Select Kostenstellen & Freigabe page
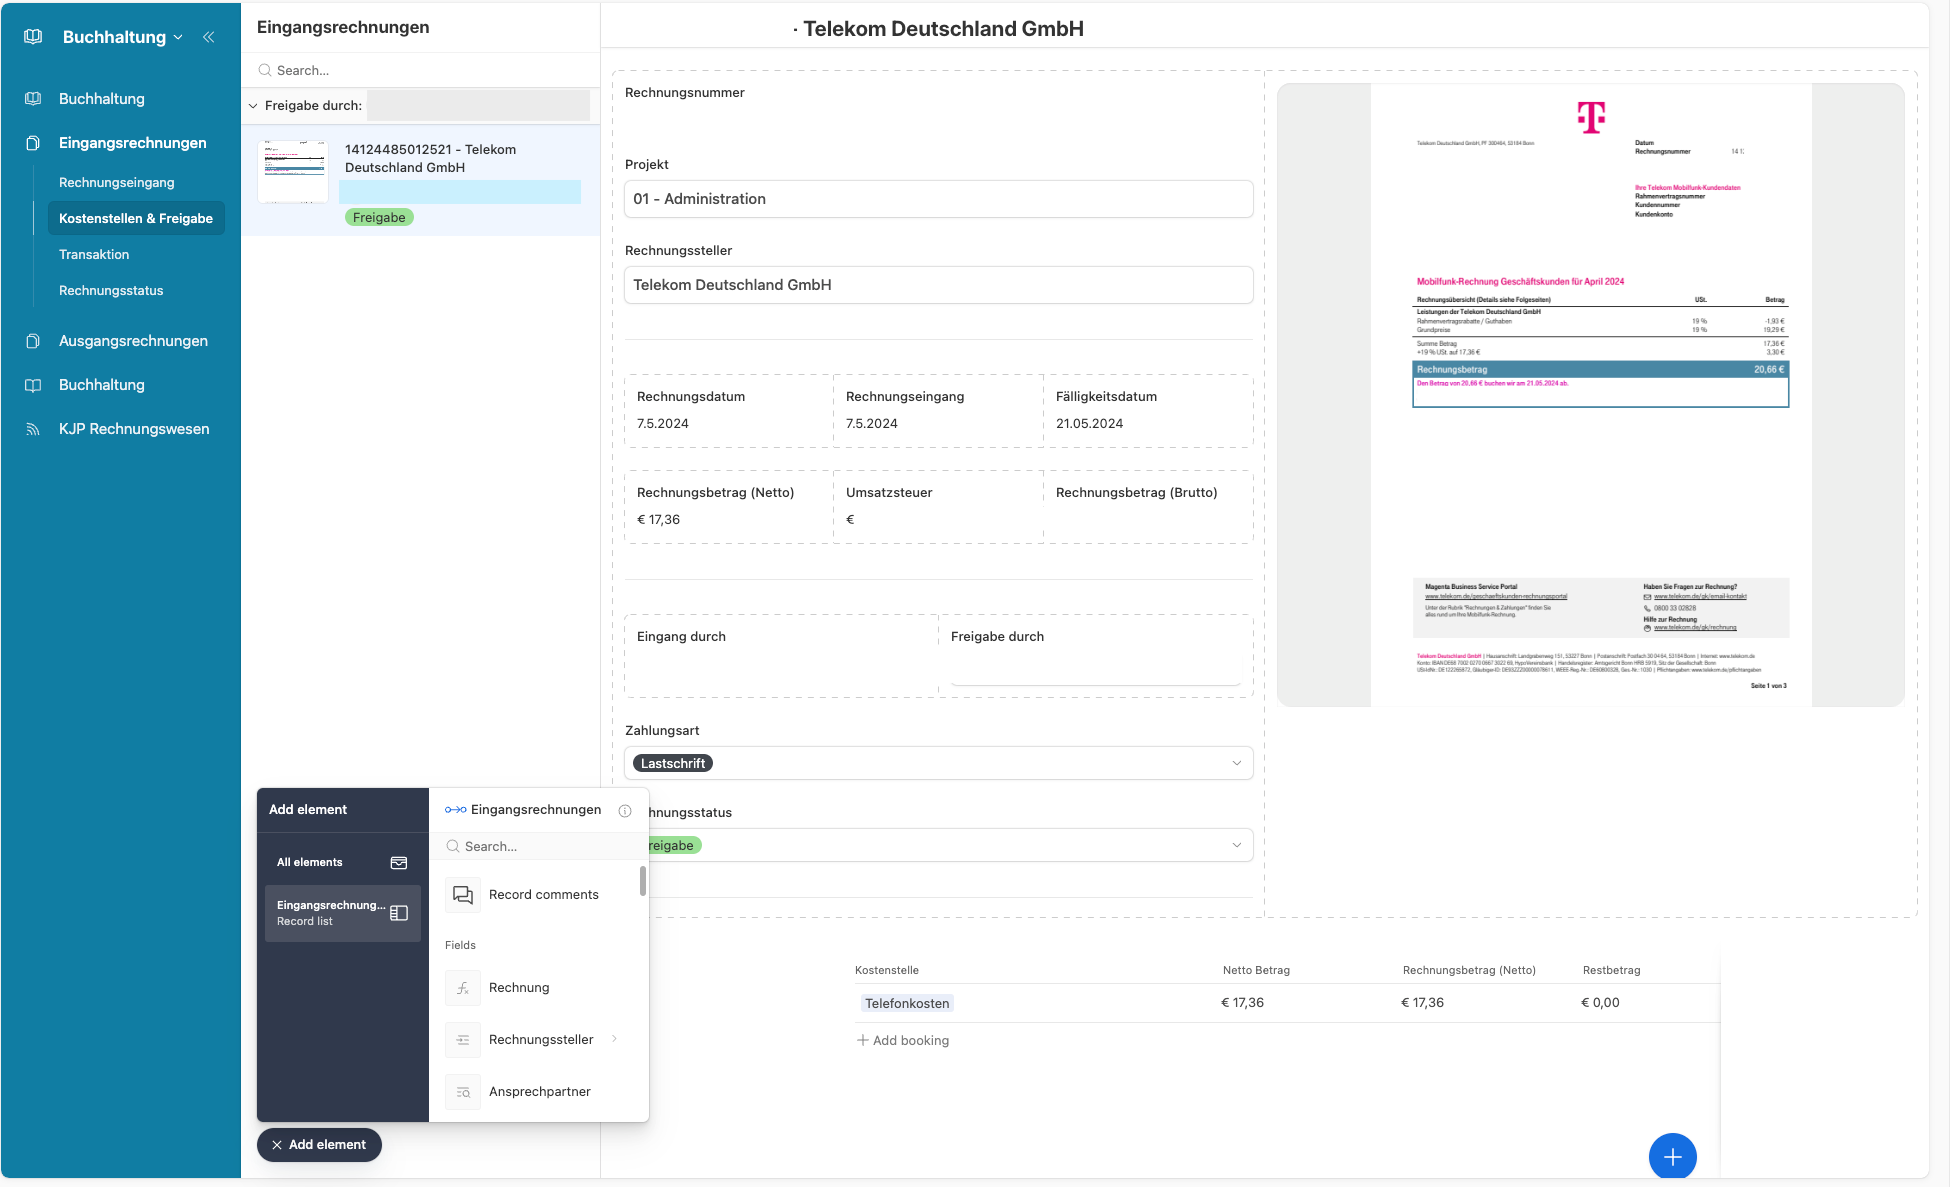 click(136, 218)
